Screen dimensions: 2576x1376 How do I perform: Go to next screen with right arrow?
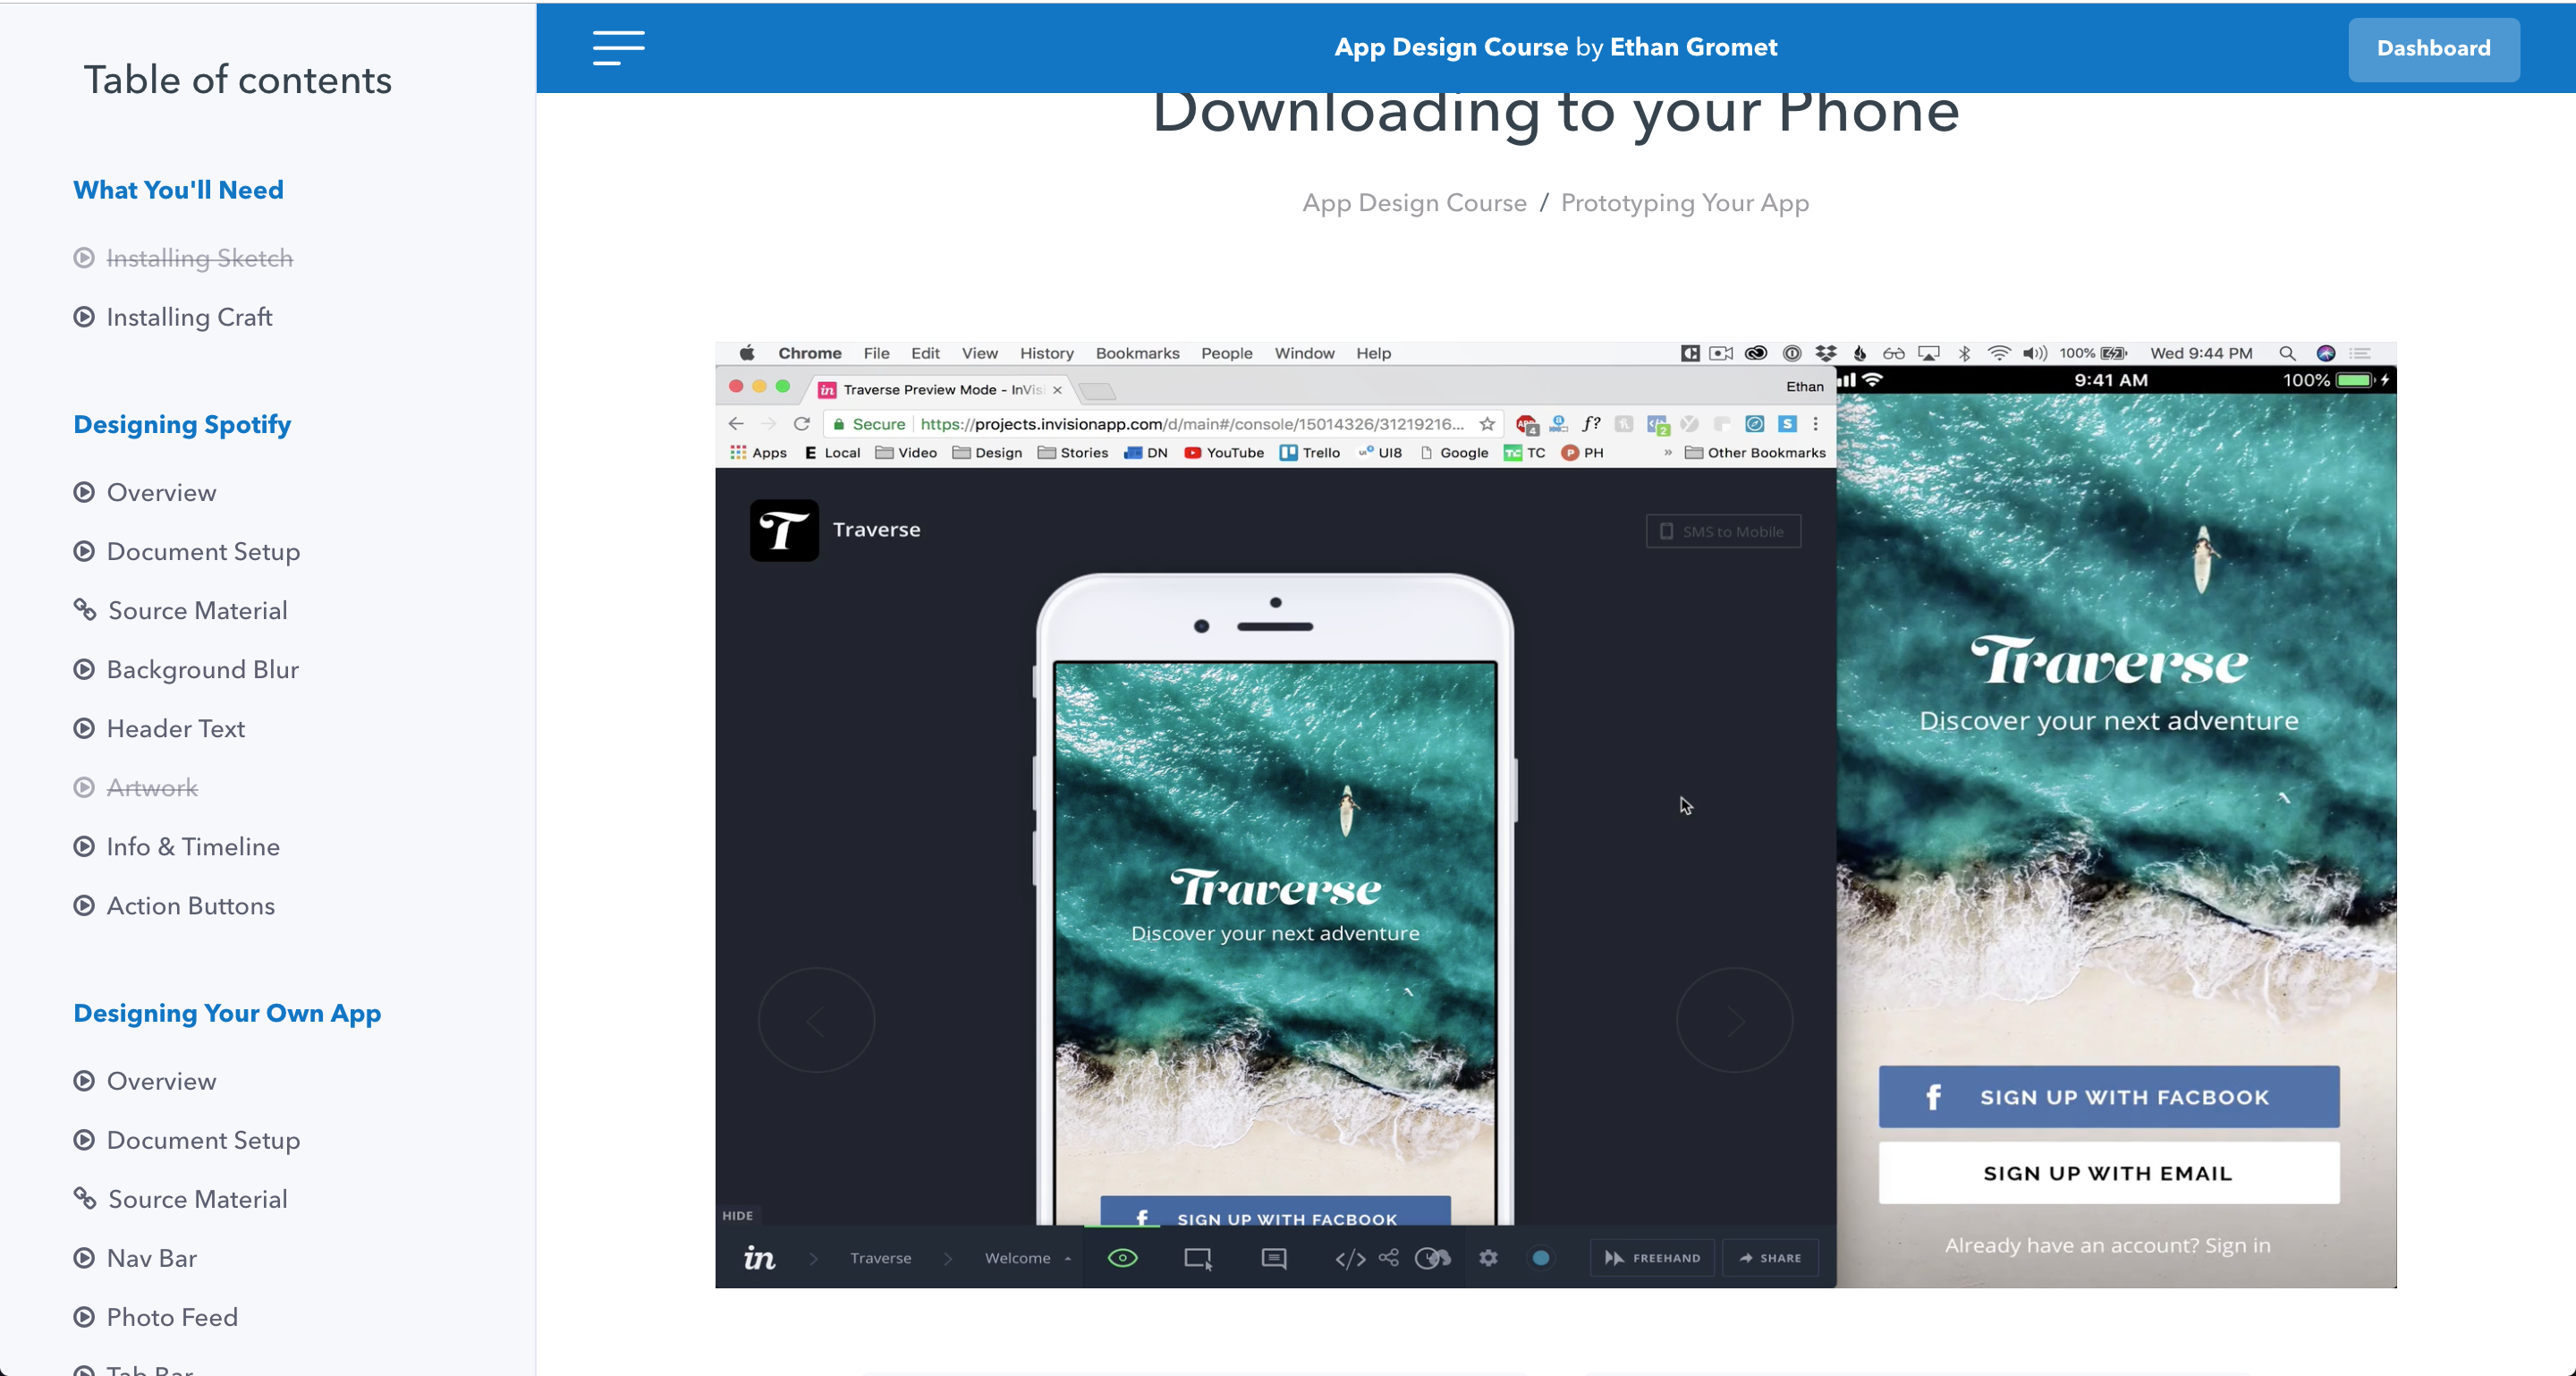point(1734,1021)
